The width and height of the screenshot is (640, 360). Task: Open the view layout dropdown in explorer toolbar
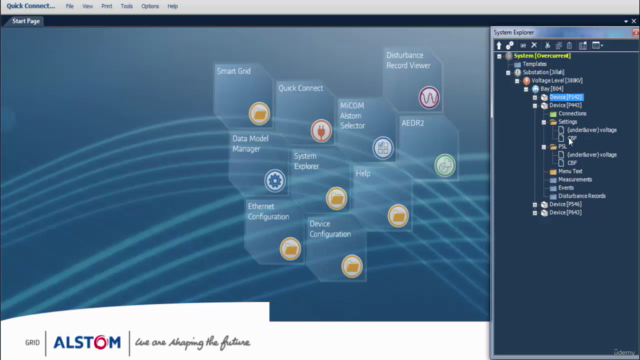pyautogui.click(x=598, y=45)
